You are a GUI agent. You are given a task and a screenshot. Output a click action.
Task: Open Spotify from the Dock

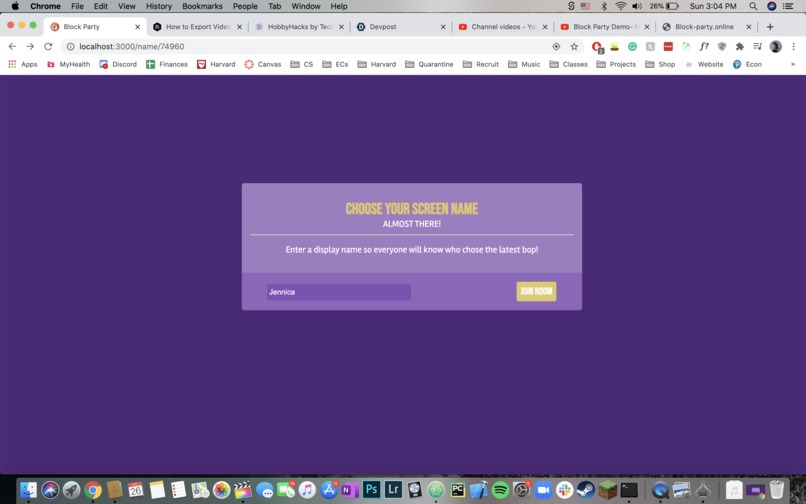click(500, 490)
